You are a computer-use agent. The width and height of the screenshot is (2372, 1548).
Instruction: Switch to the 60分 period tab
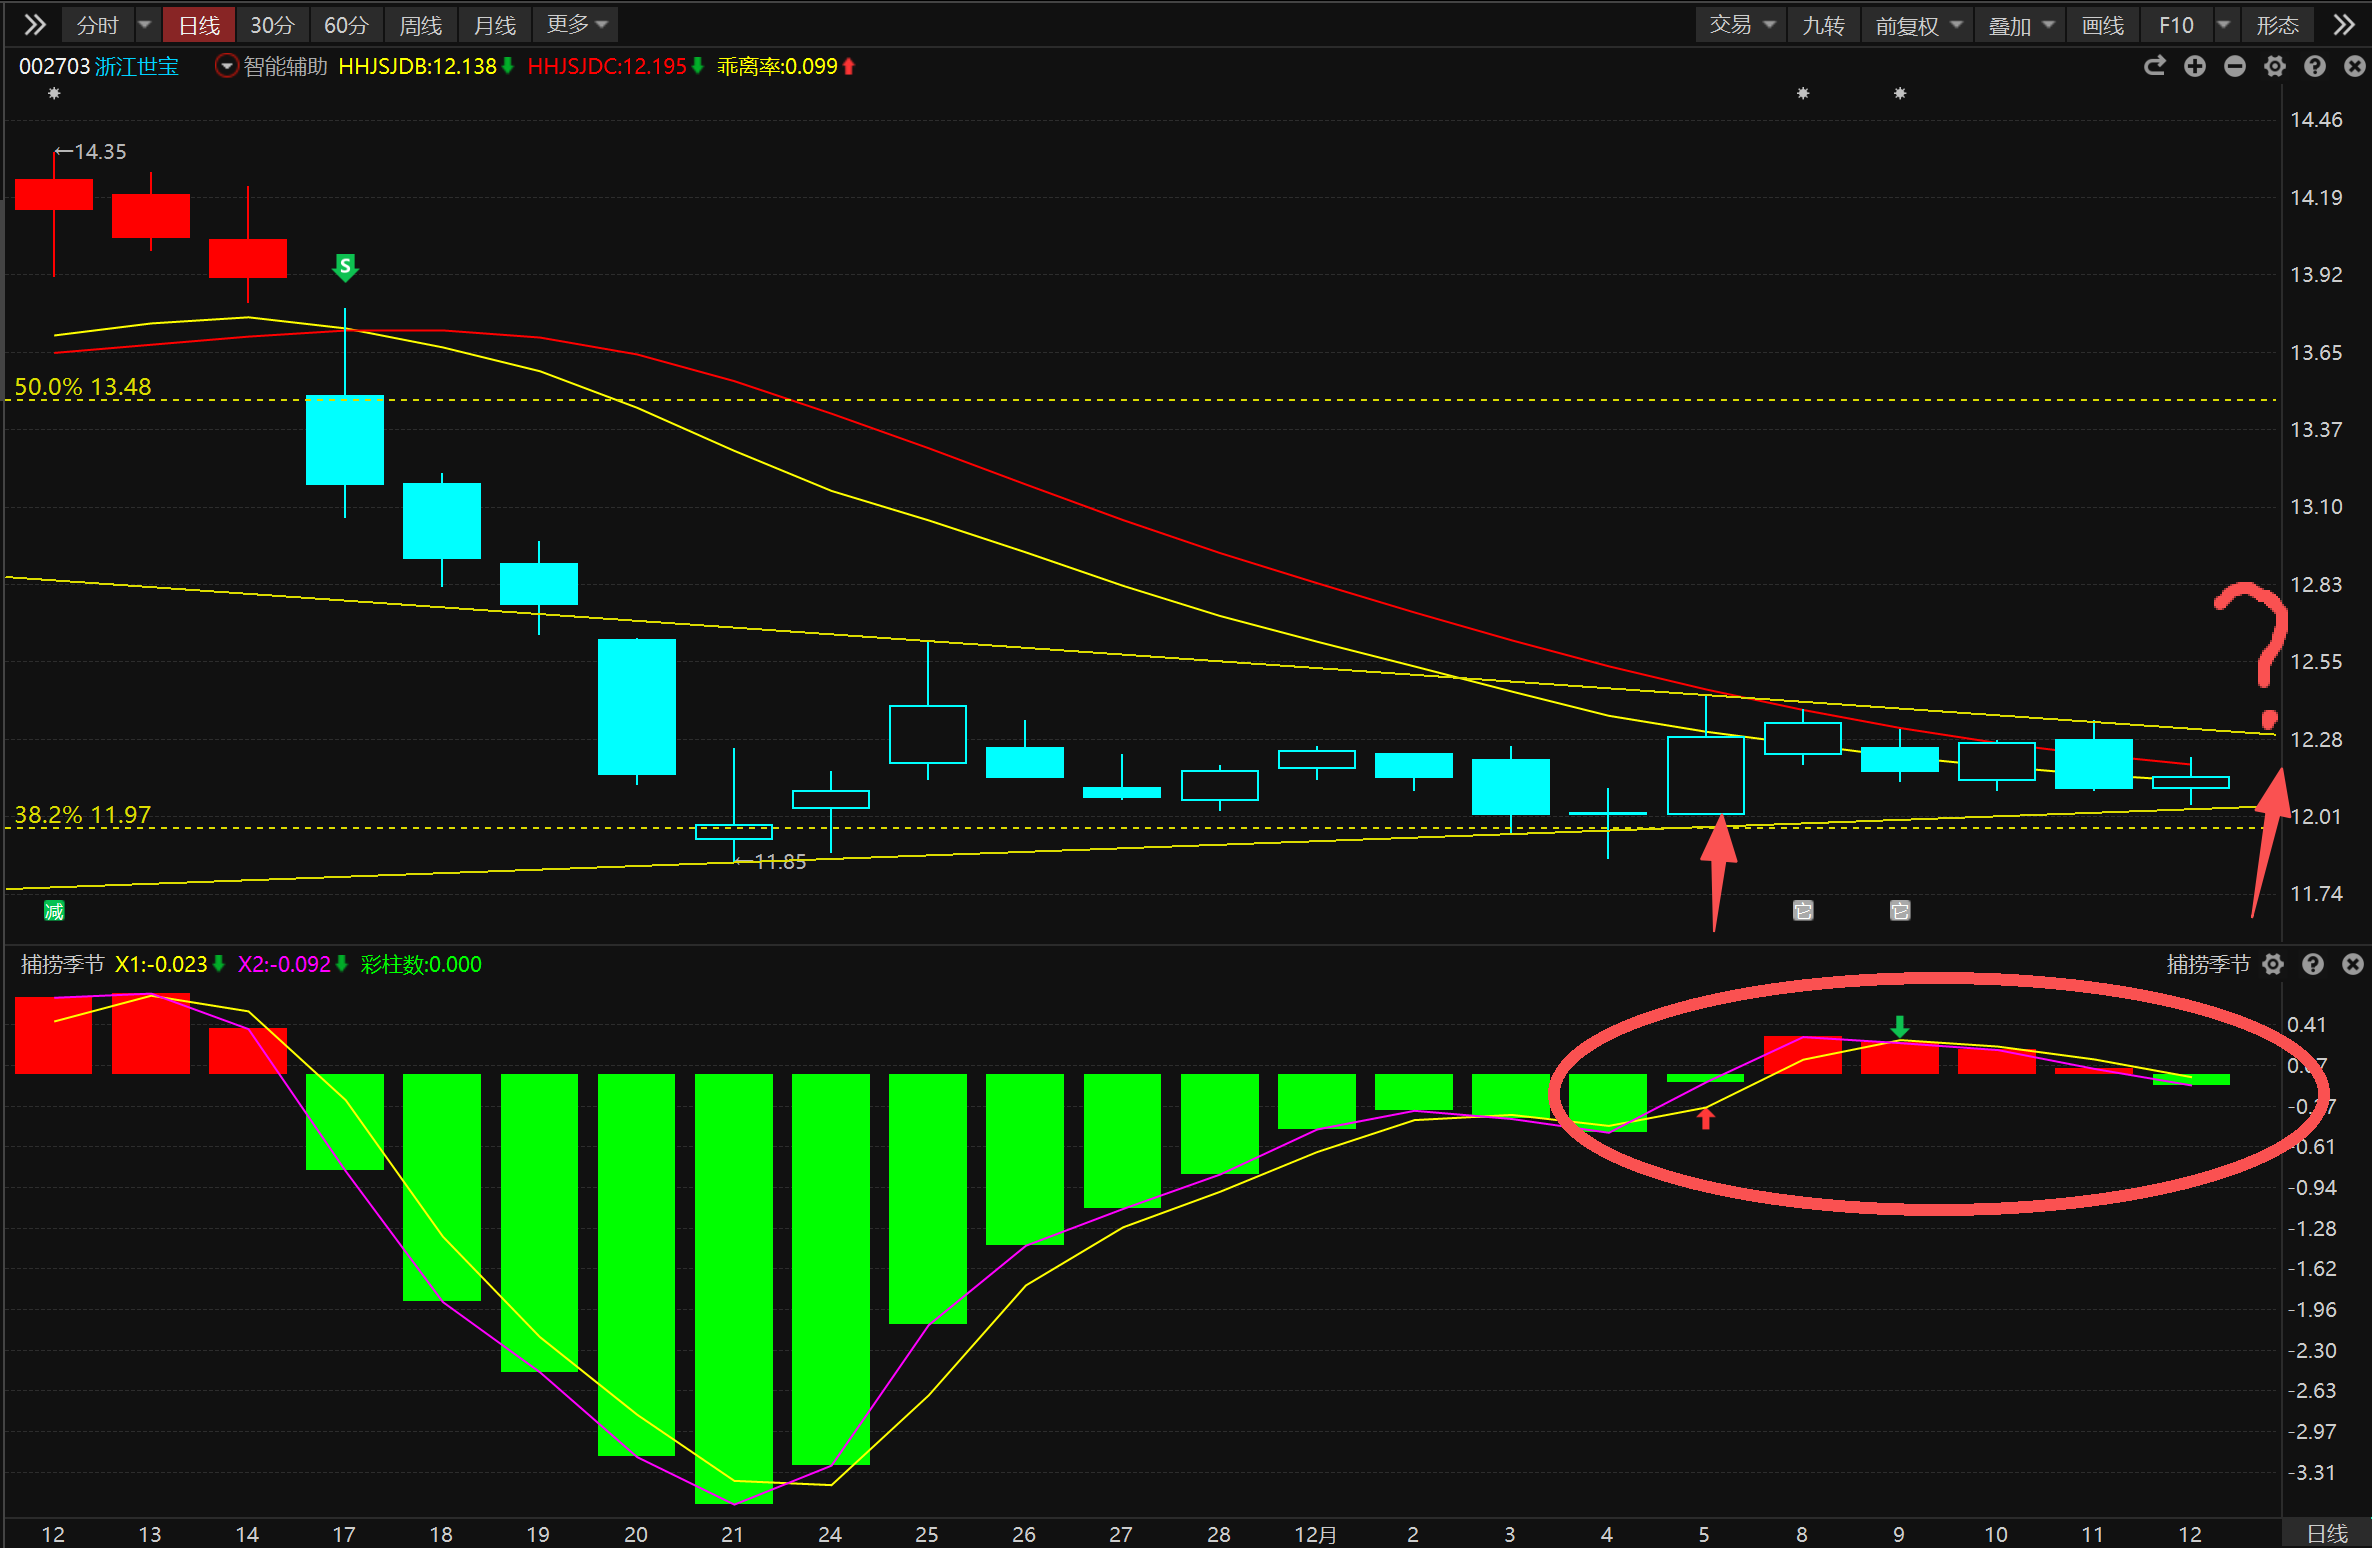[346, 25]
